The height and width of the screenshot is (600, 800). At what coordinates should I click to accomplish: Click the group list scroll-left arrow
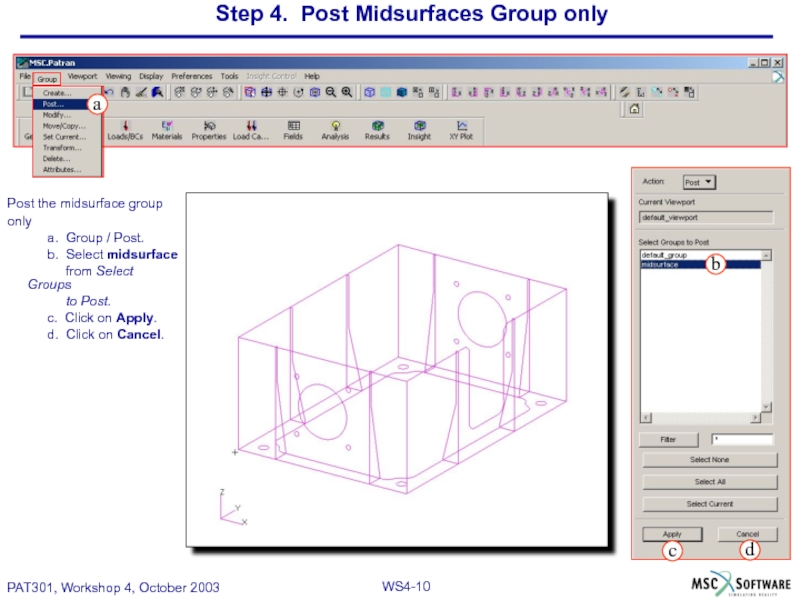point(646,418)
